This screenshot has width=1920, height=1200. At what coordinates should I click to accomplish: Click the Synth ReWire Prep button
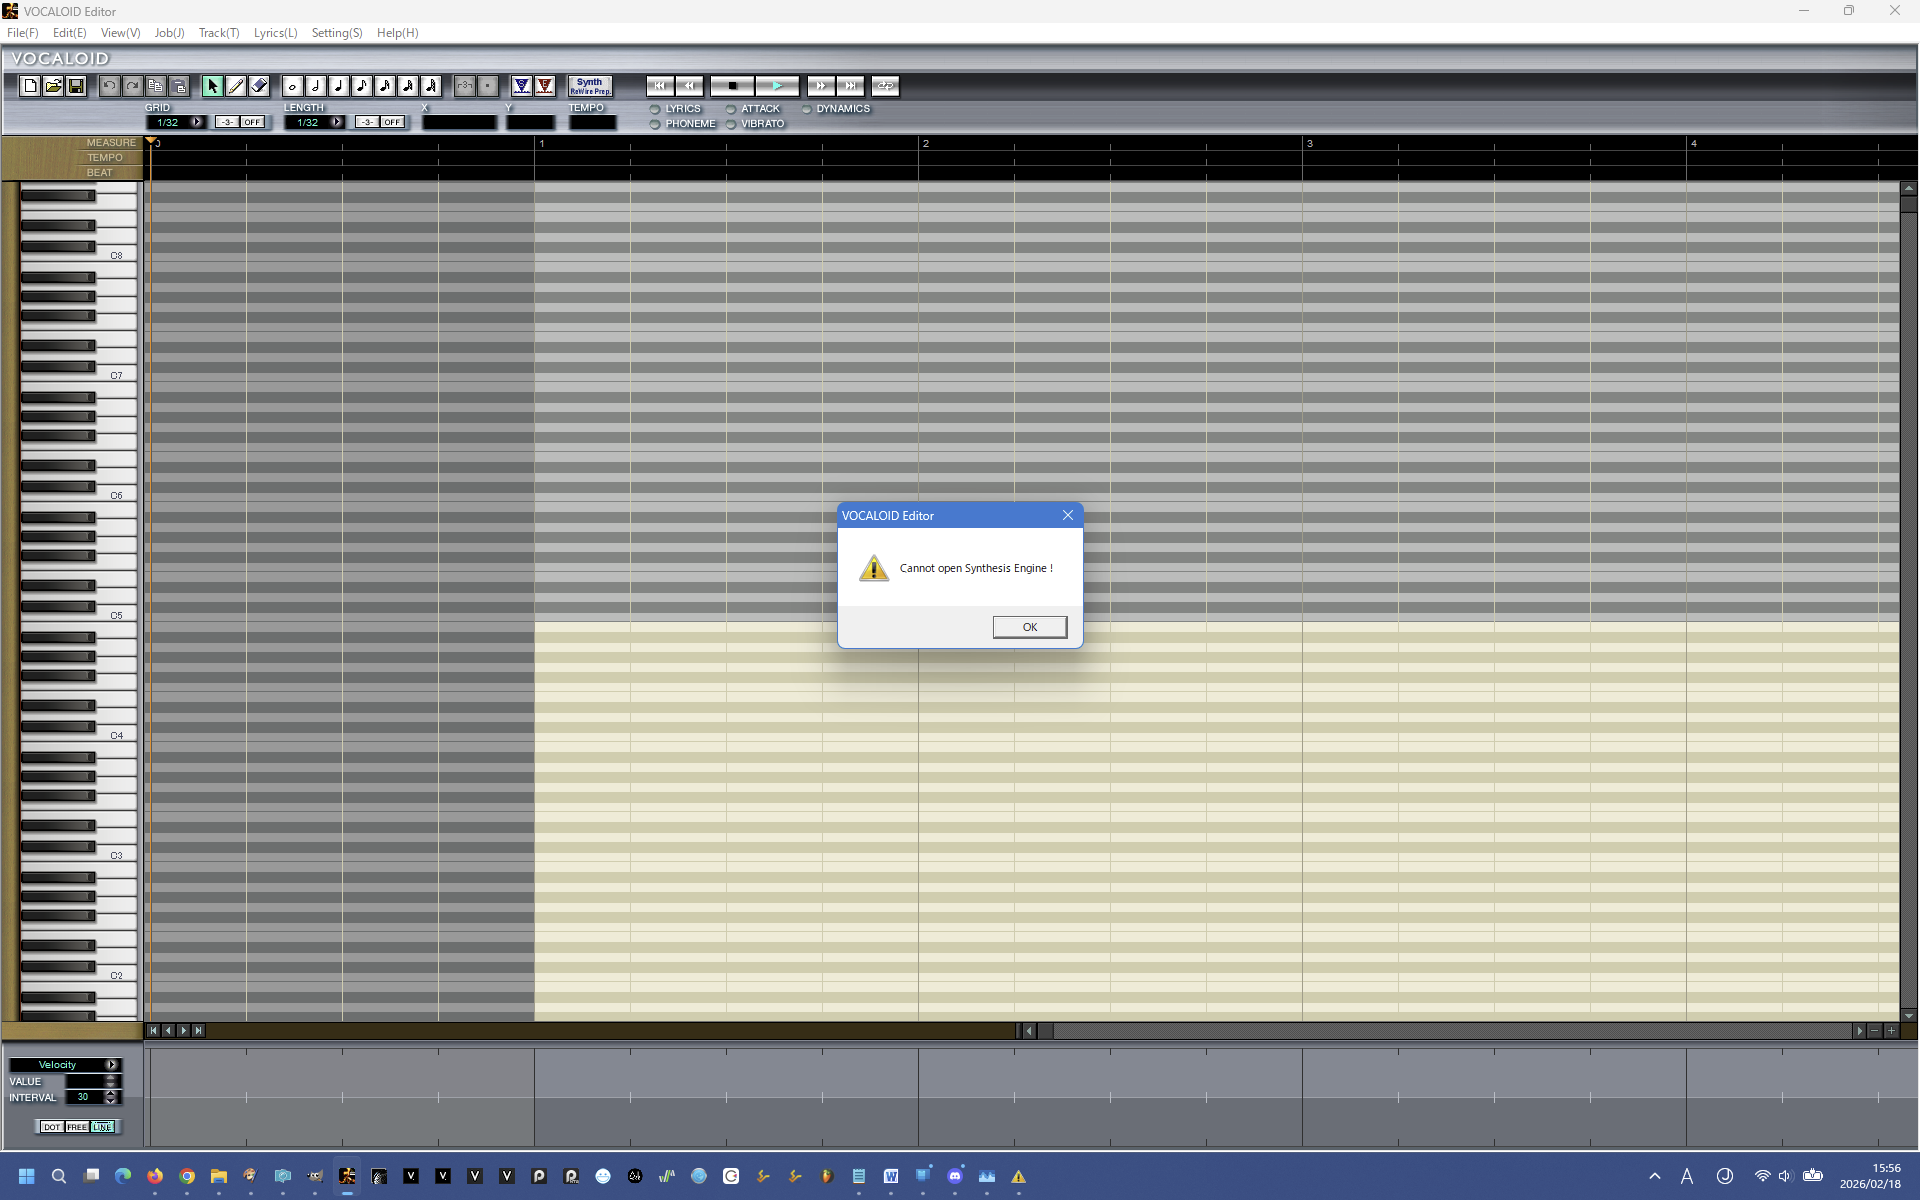pos(590,86)
